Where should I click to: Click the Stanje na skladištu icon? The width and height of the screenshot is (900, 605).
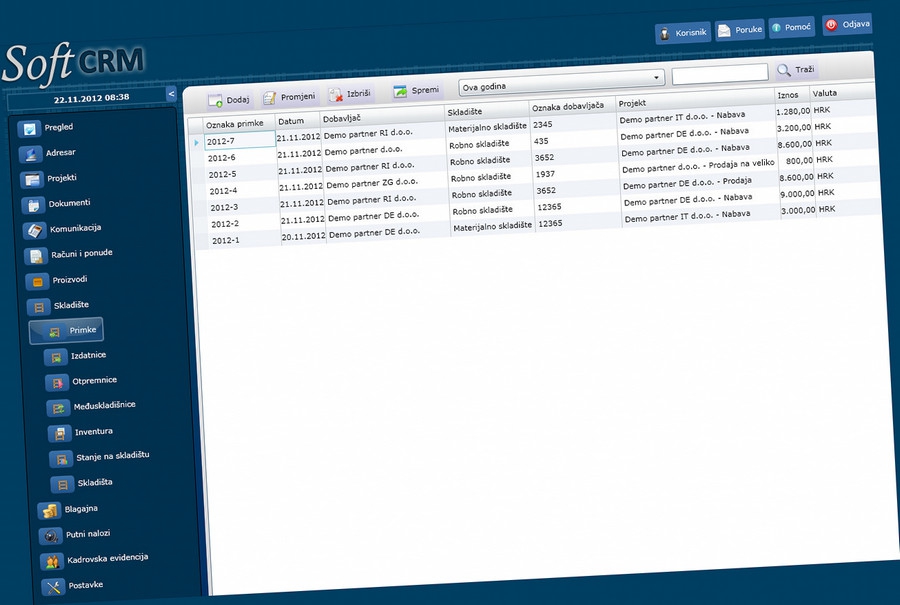[x=61, y=459]
